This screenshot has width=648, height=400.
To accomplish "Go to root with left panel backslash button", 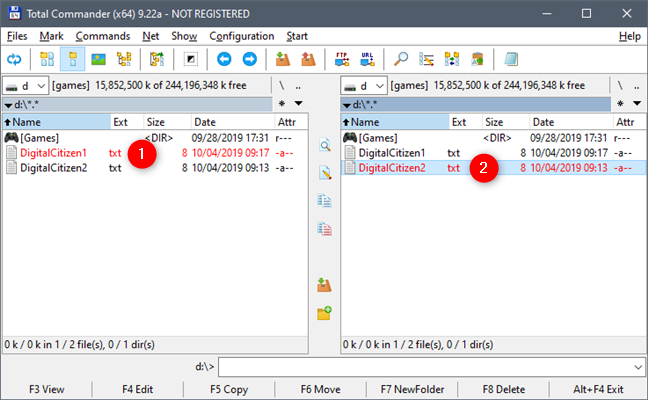I will 282,86.
